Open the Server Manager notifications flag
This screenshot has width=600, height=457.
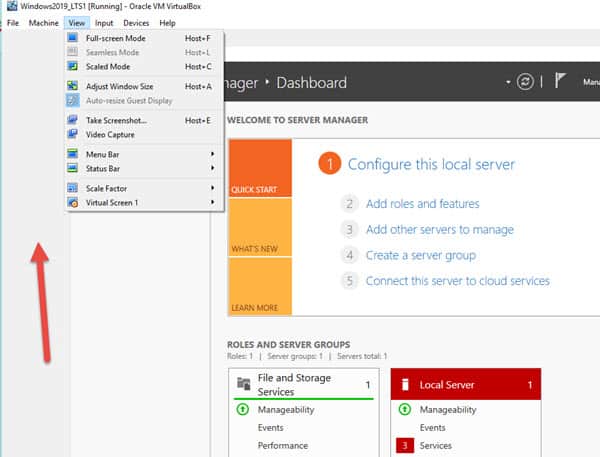[x=560, y=81]
